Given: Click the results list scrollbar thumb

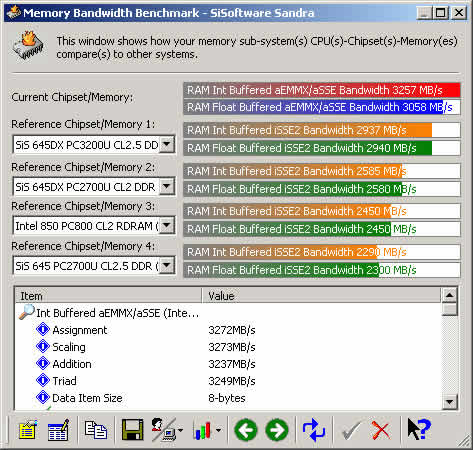Looking at the screenshot, I should click(449, 309).
